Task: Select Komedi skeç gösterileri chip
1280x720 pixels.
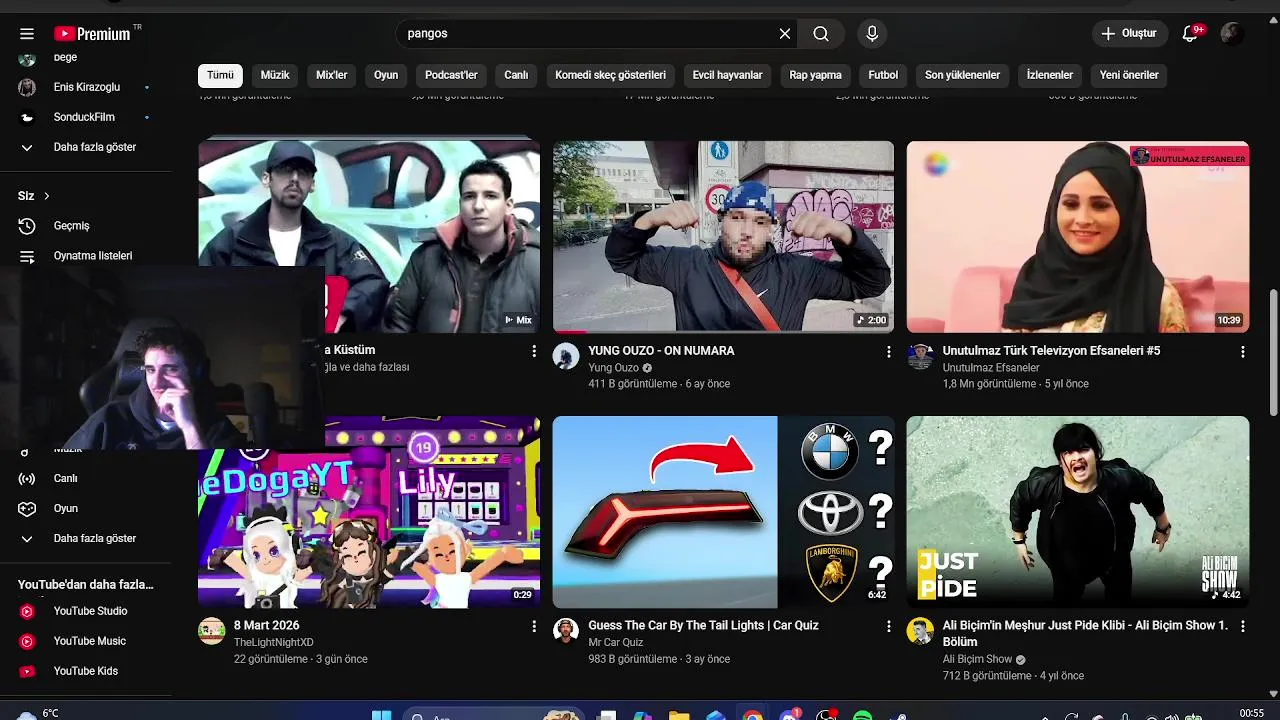Action: (x=610, y=75)
